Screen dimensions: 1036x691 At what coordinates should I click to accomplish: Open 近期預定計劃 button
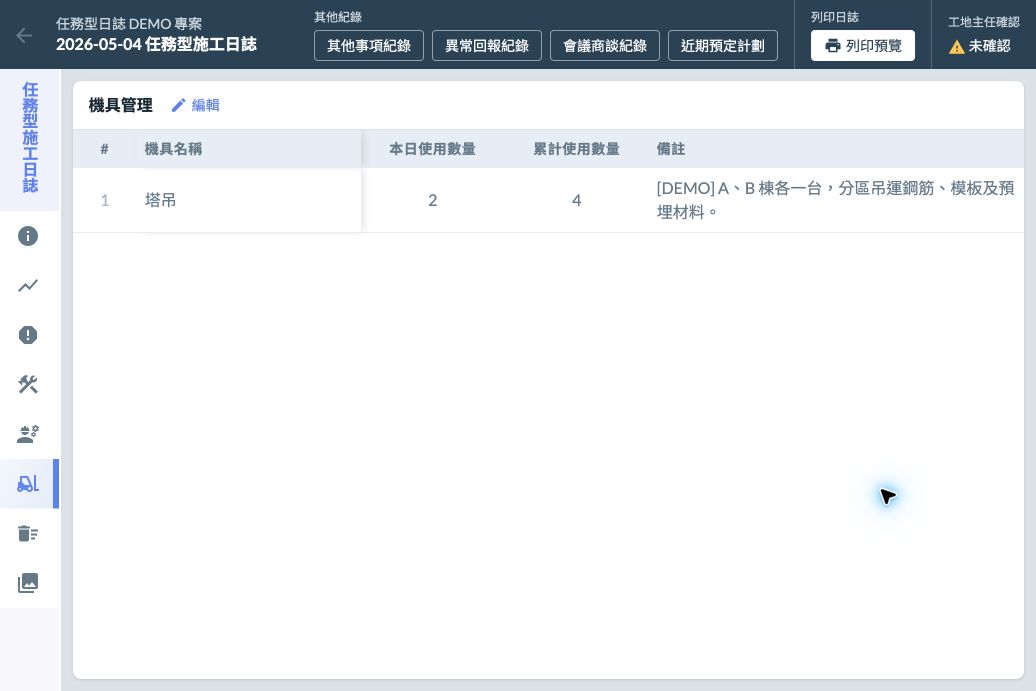[x=723, y=46]
